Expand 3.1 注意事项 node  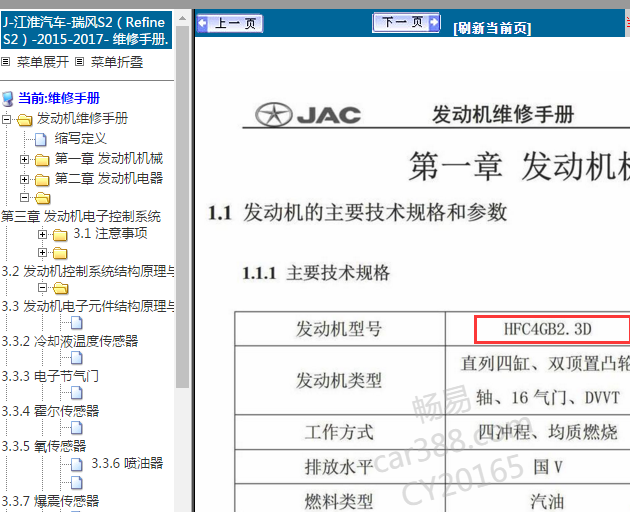click(43, 234)
